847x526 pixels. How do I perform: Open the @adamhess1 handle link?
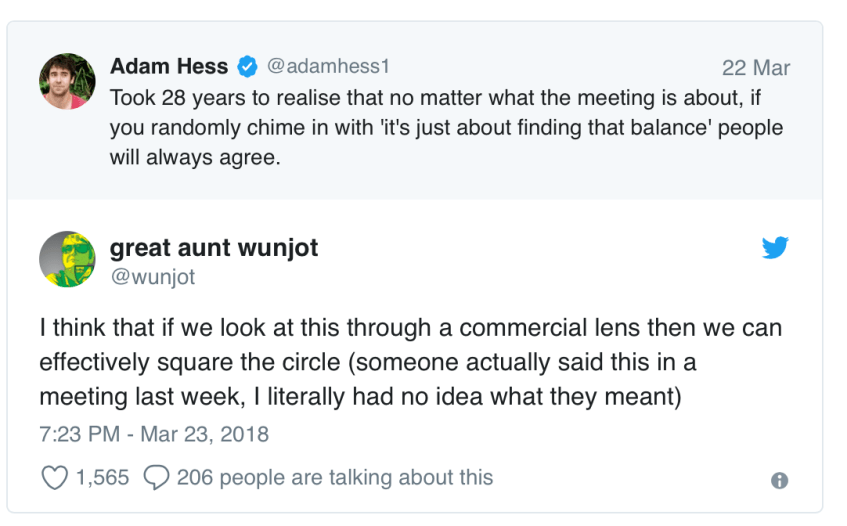tap(326, 67)
